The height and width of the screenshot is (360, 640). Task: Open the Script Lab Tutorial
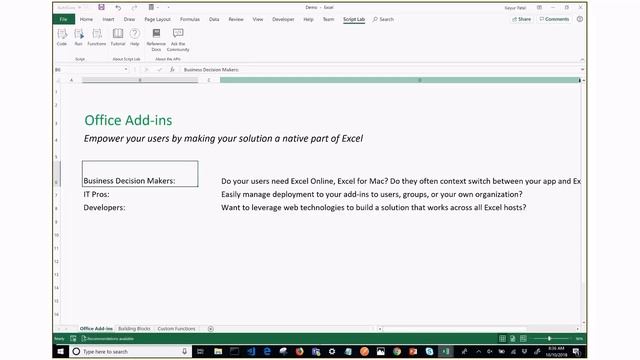point(118,37)
